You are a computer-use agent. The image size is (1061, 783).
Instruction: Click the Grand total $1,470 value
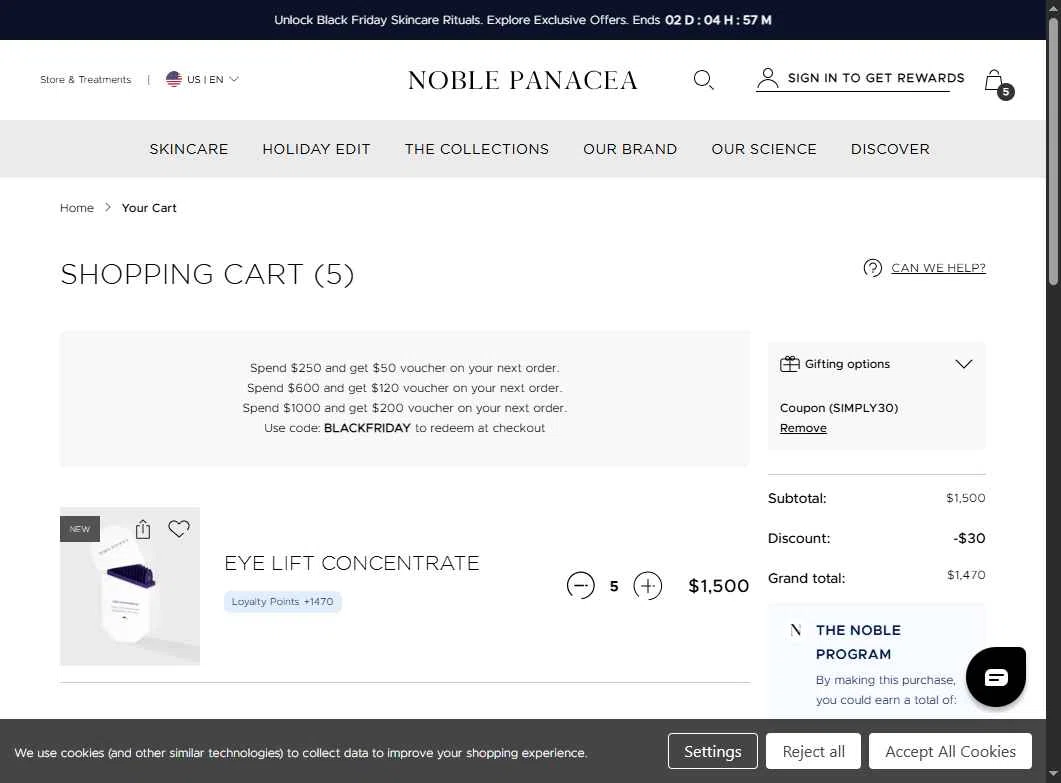tap(966, 575)
